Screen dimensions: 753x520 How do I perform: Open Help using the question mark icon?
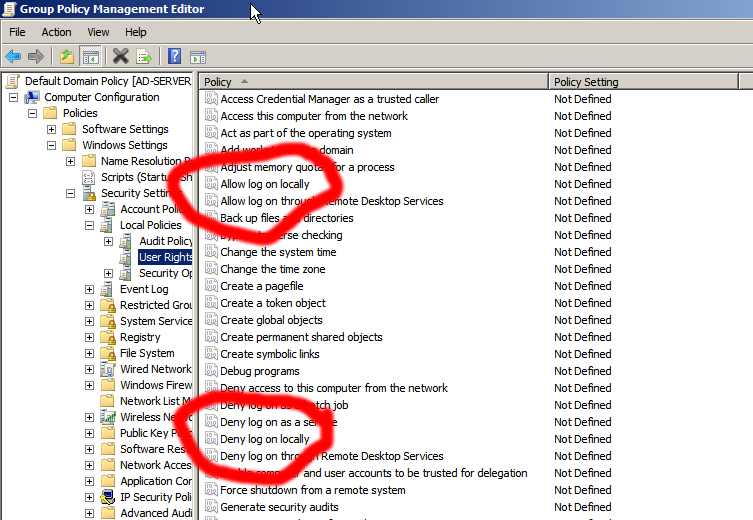pyautogui.click(x=175, y=57)
